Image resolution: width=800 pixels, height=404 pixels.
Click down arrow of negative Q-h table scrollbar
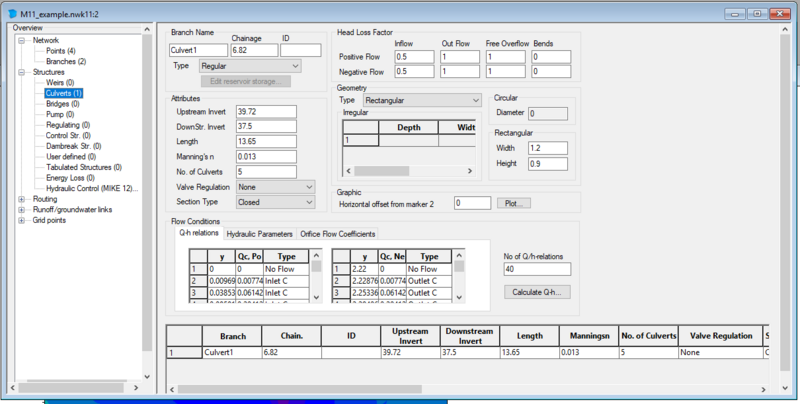pyautogui.click(x=459, y=297)
